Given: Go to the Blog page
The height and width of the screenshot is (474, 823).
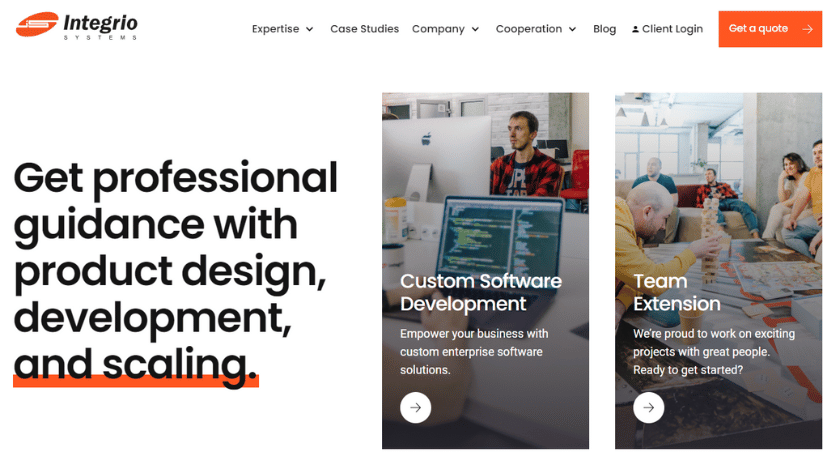Looking at the screenshot, I should (604, 29).
